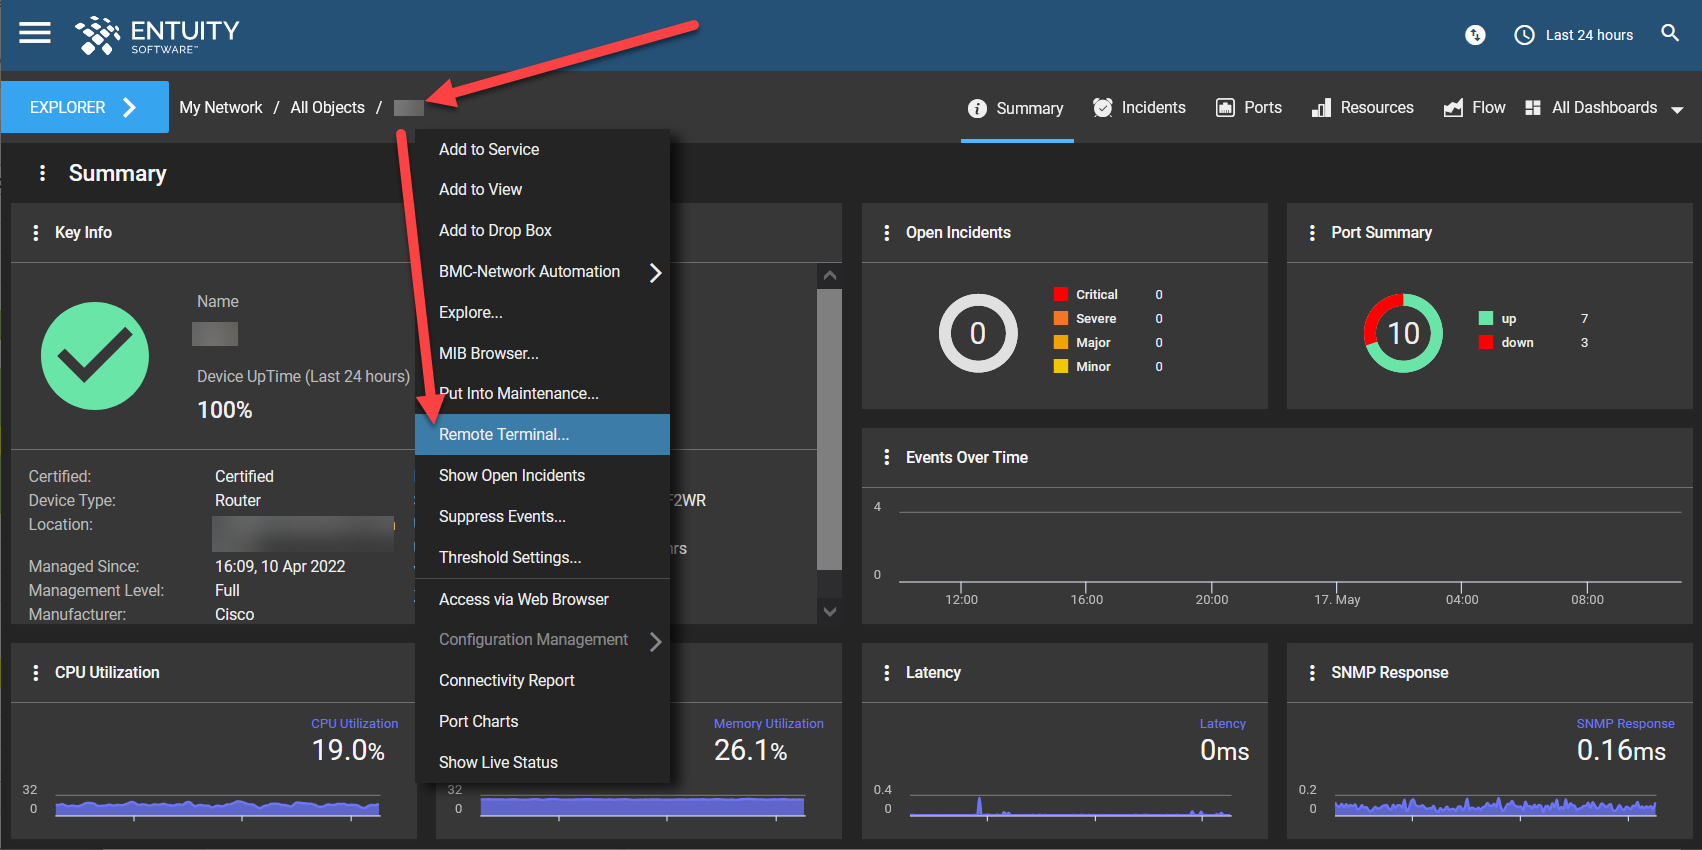Viewport: 1702px width, 850px height.
Task: Open the CPU Utilization panel options menu
Action: pos(36,672)
